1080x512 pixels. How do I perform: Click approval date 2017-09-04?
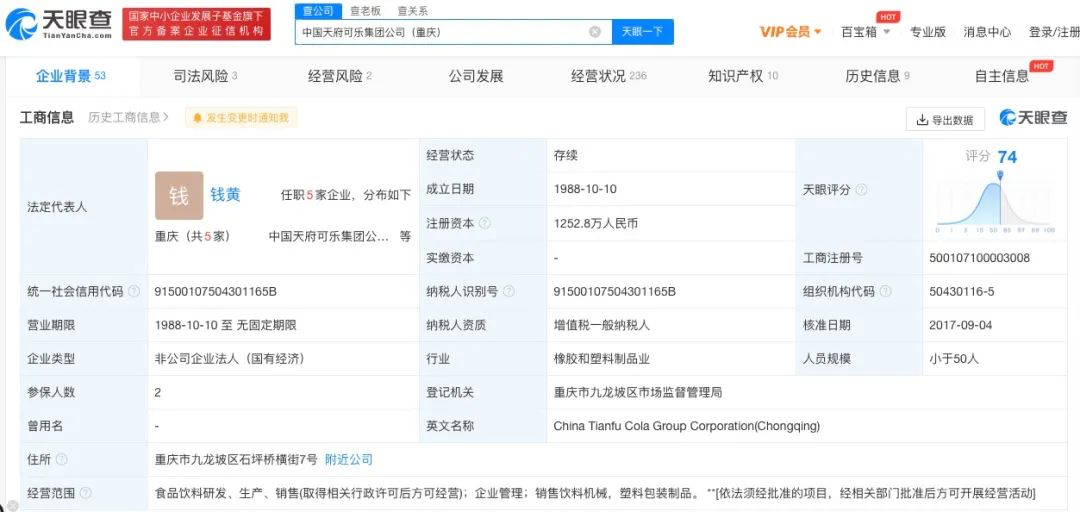tap(961, 325)
